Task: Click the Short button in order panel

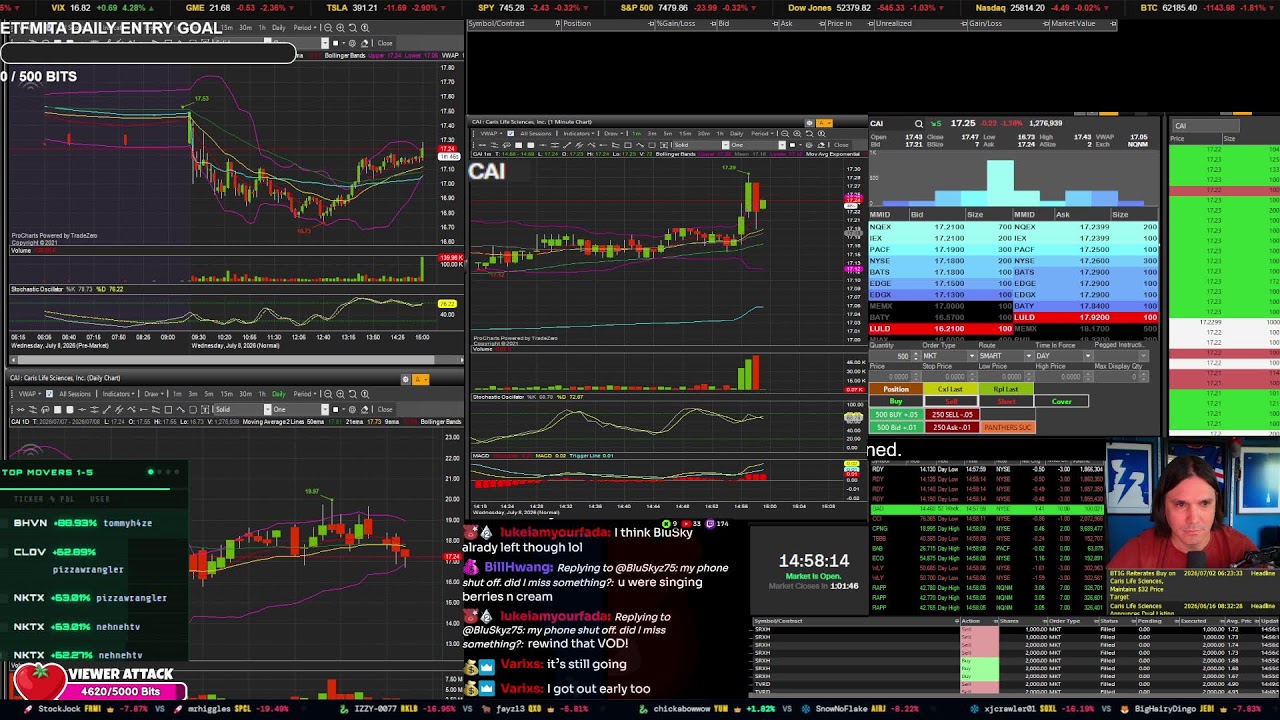Action: pos(1006,401)
